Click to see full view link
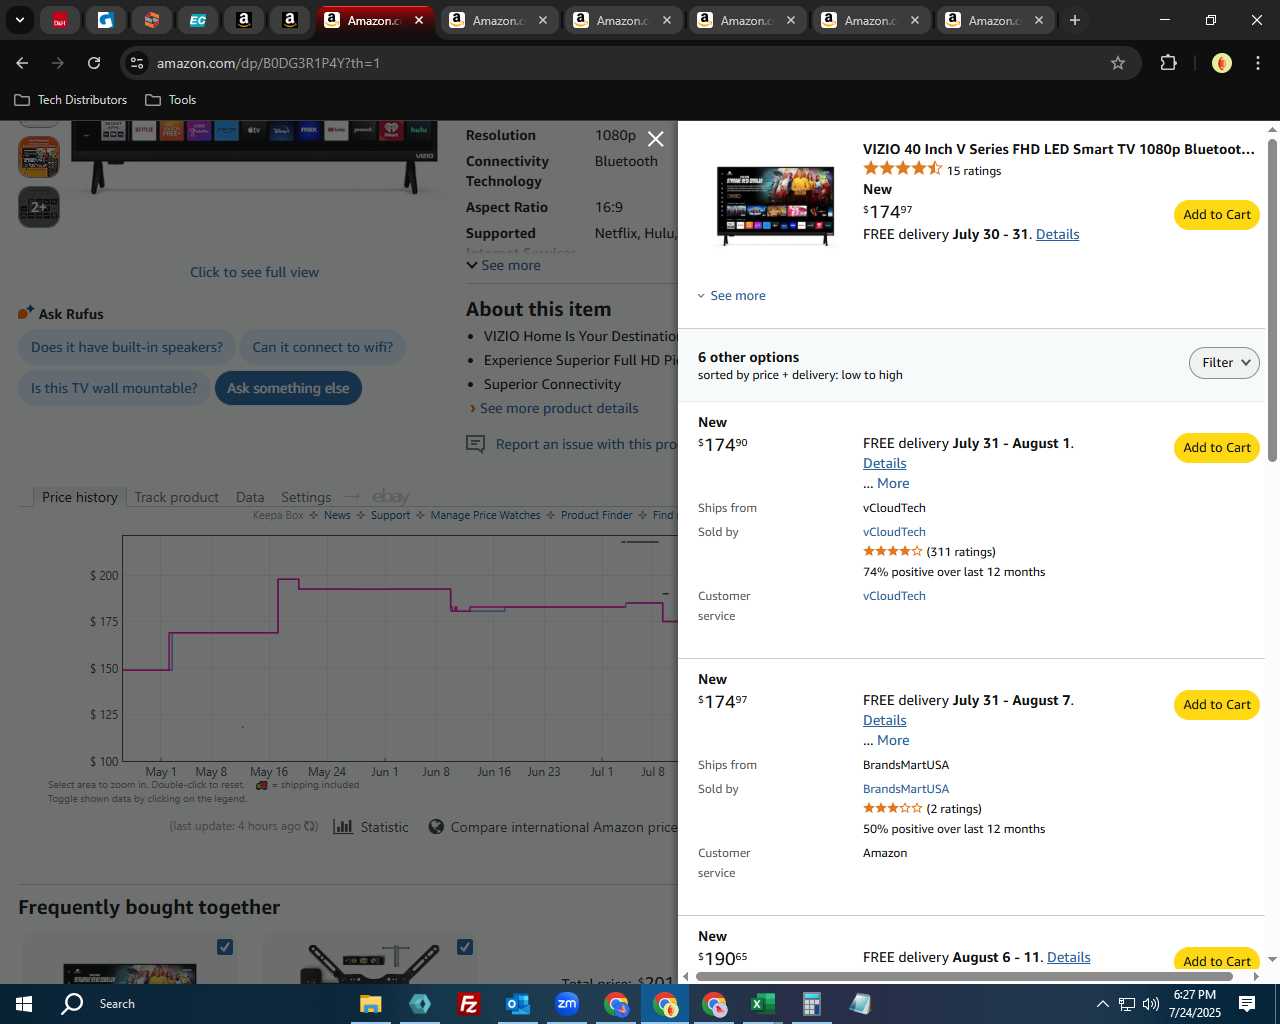This screenshot has height=1024, width=1280. [255, 272]
